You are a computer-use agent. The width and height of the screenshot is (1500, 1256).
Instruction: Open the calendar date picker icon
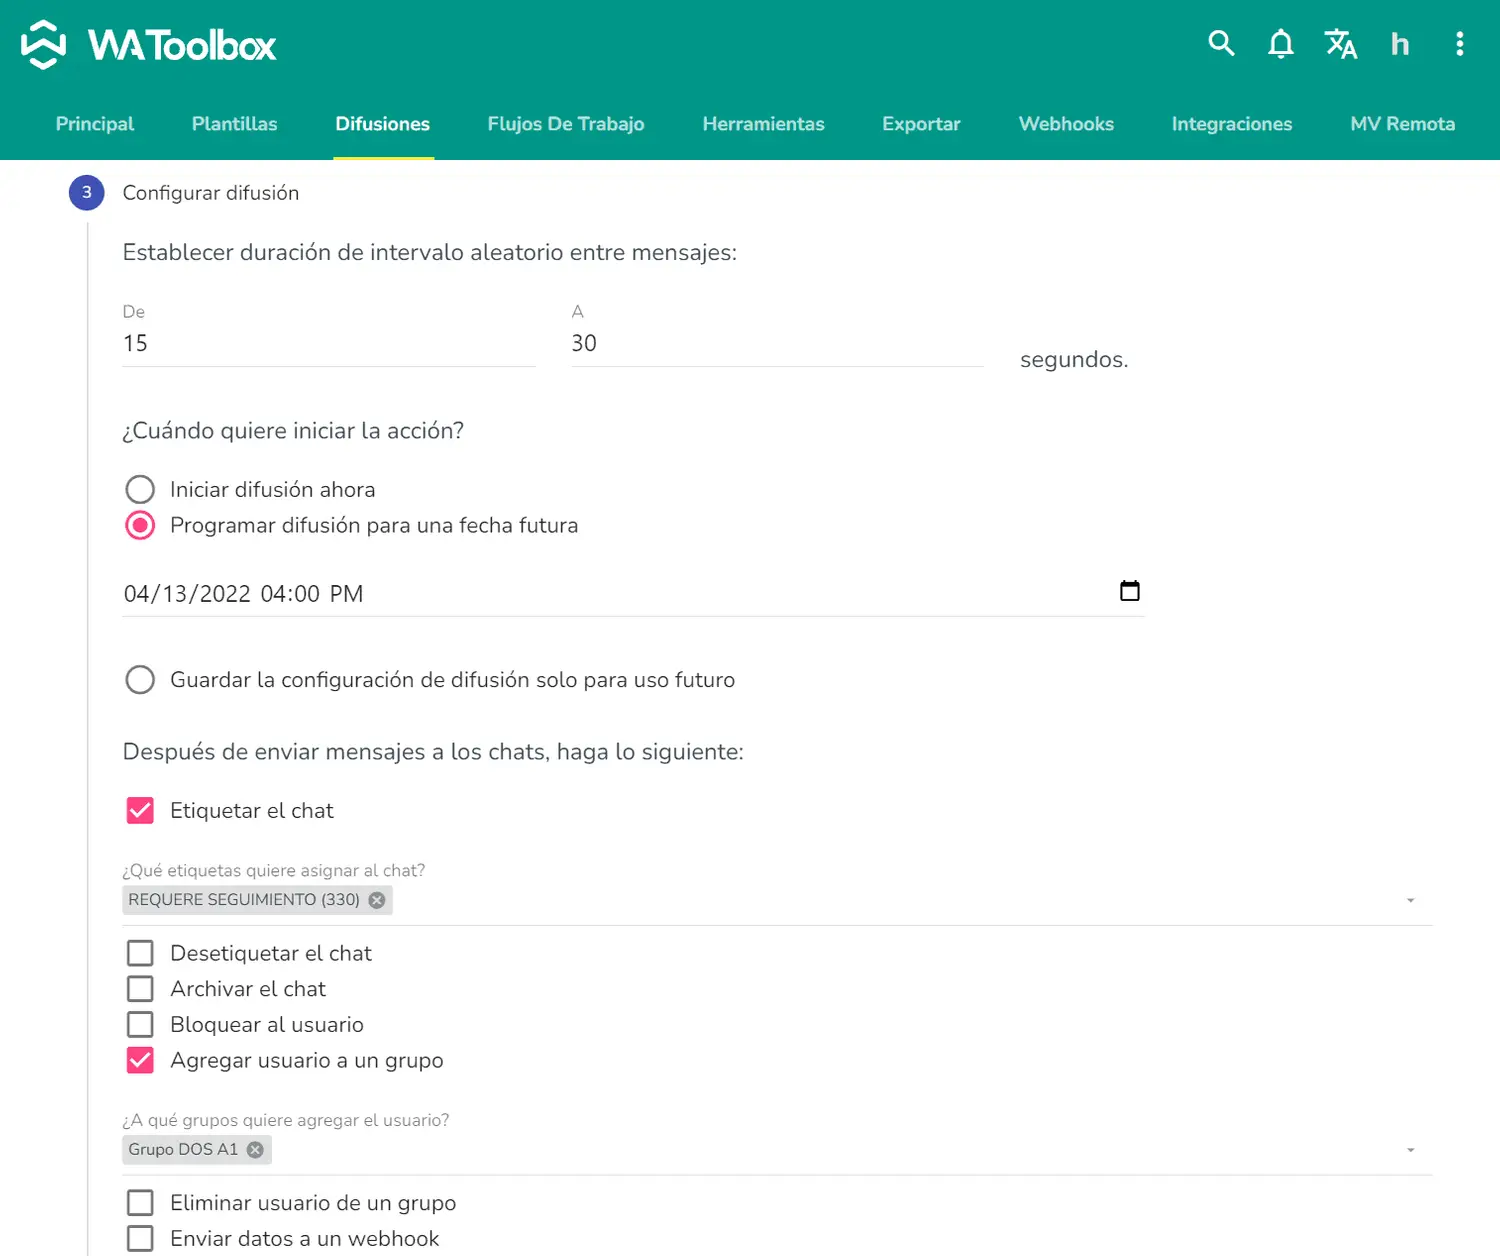pos(1129,591)
